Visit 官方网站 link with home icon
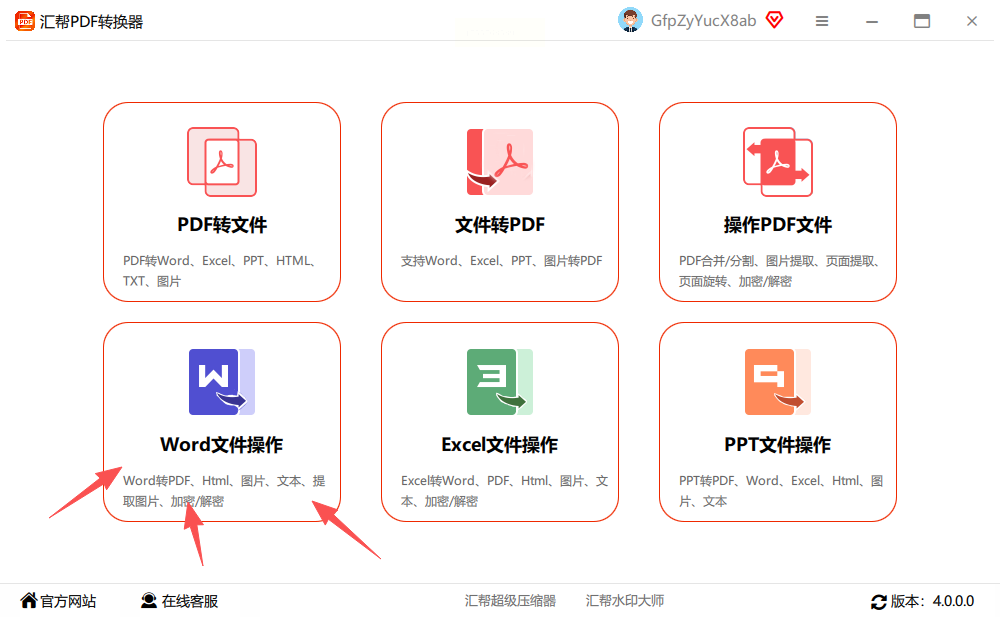The height and width of the screenshot is (617, 1000). [x=58, y=601]
